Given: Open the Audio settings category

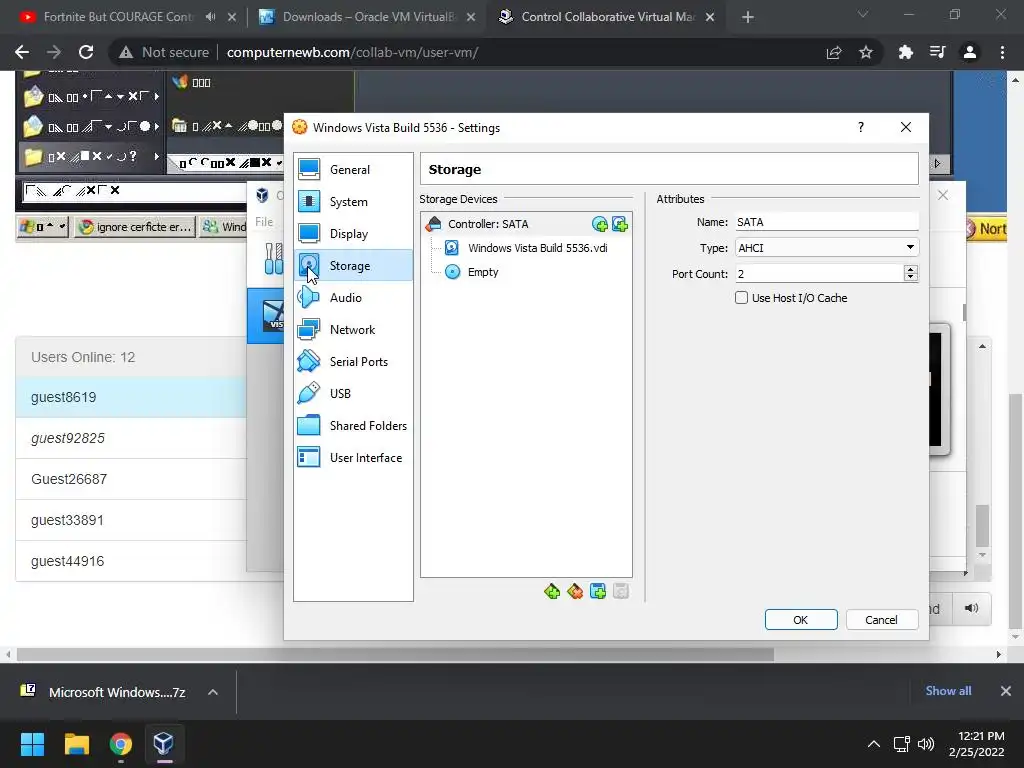Looking at the screenshot, I should [x=353, y=298].
